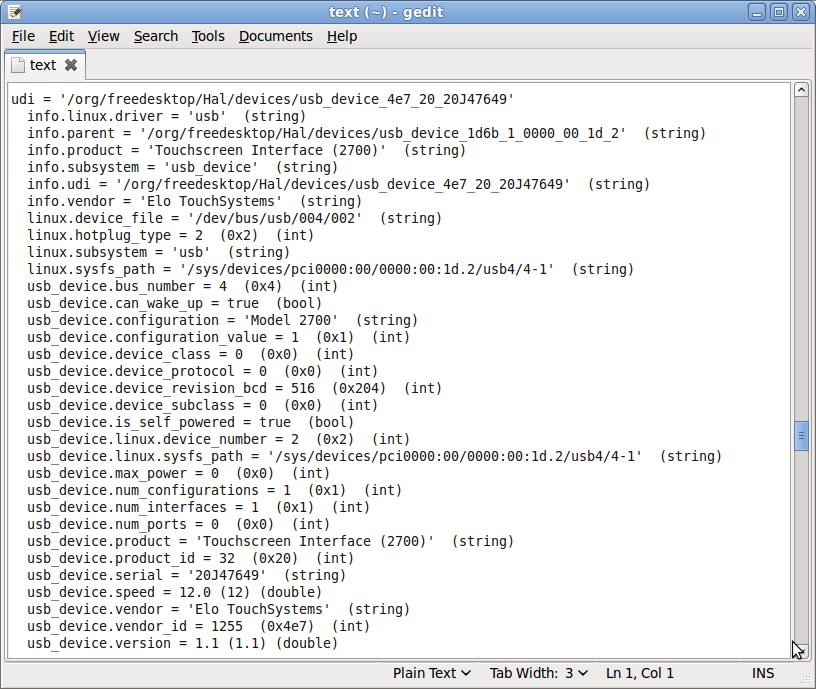This screenshot has height=689, width=816.
Task: Click the info.subsystem = 'usb_device' line
Action: point(183,167)
